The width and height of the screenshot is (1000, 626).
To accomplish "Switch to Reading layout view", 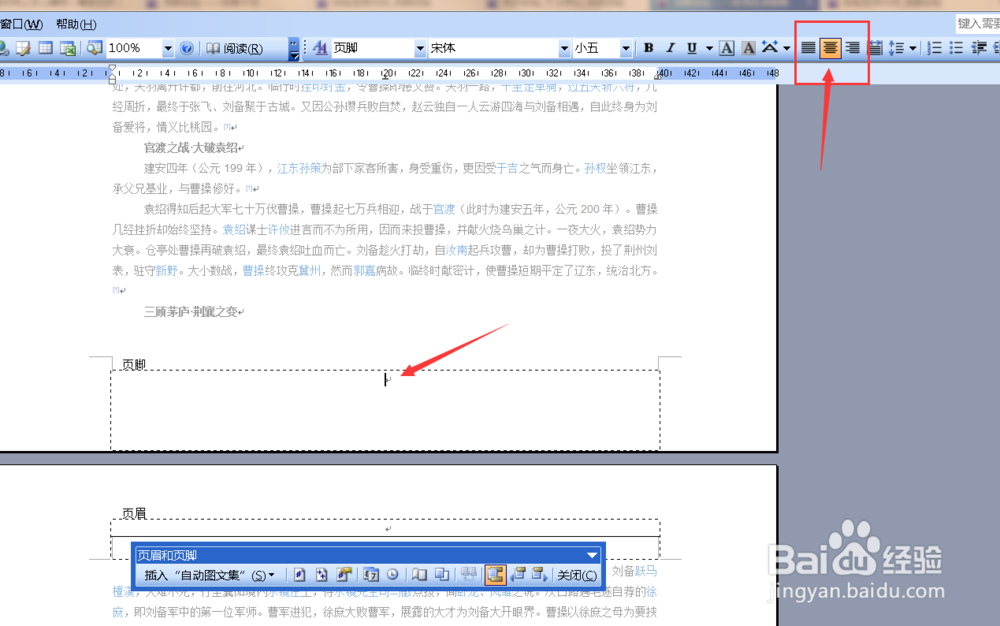I will click(240, 47).
